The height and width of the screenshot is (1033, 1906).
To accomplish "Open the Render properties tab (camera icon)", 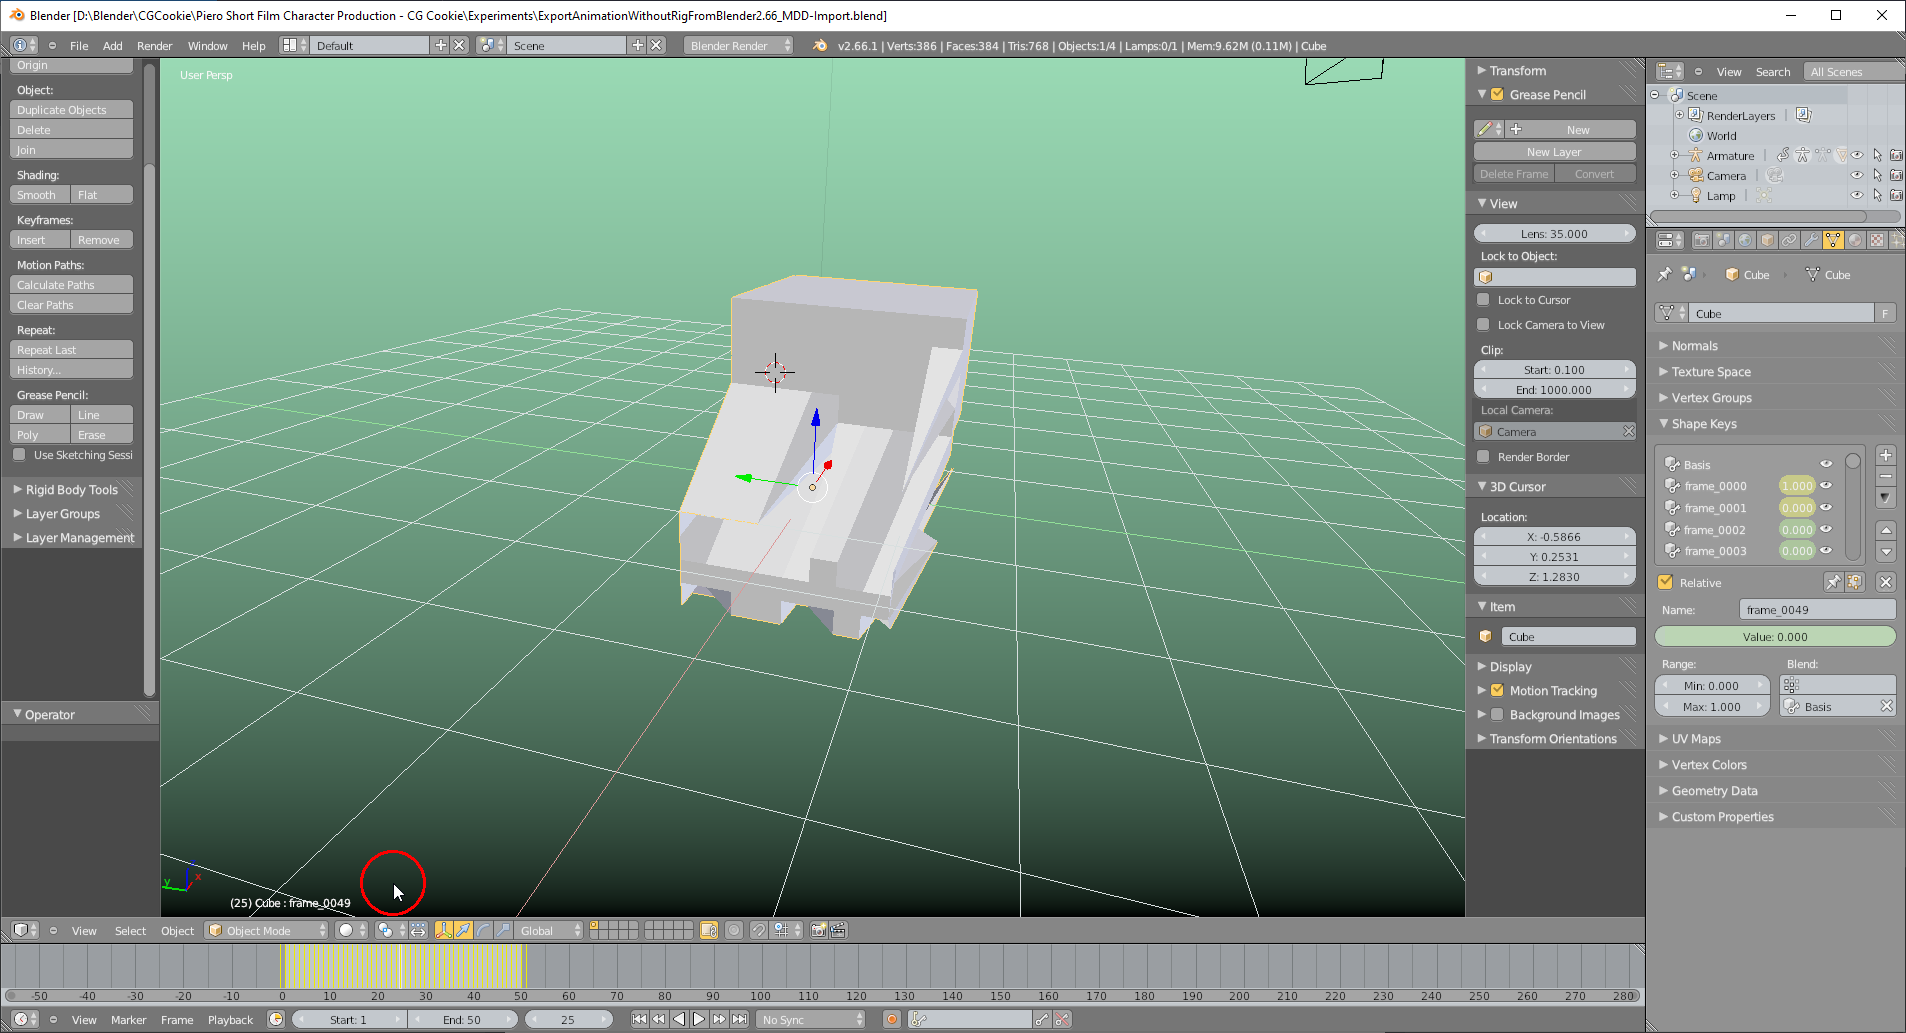I will pos(1702,240).
